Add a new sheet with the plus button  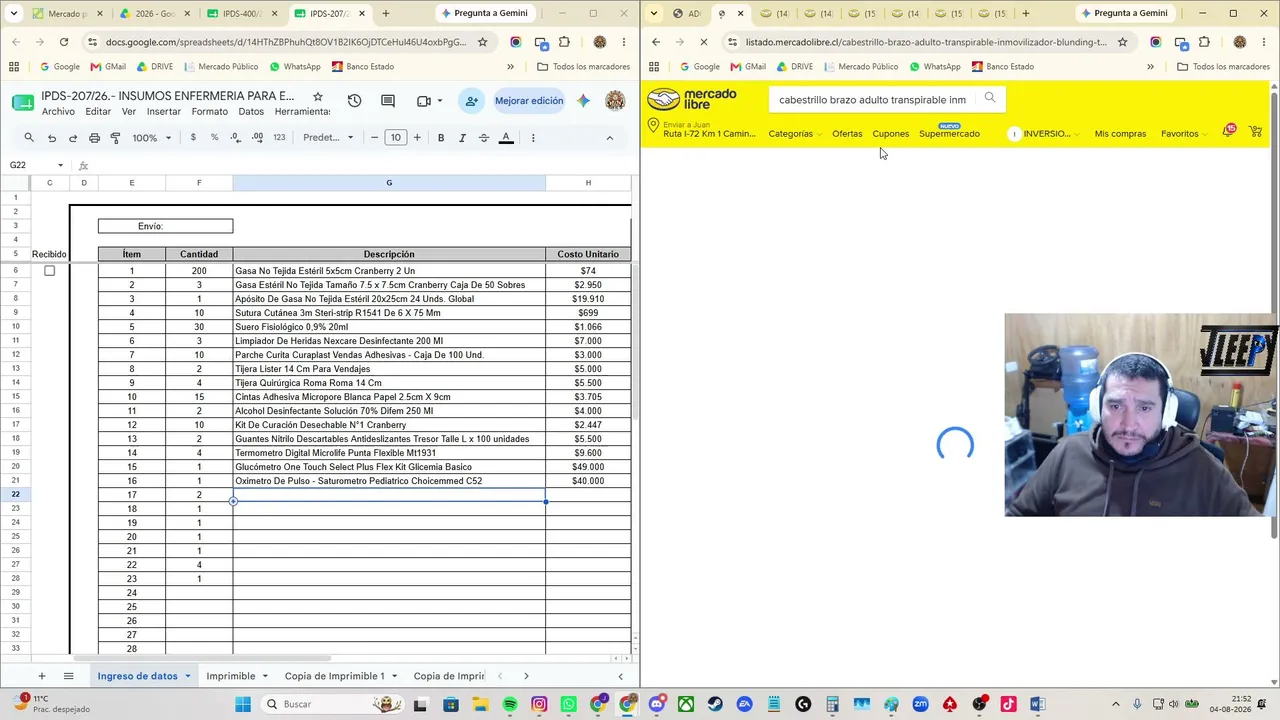click(x=41, y=676)
